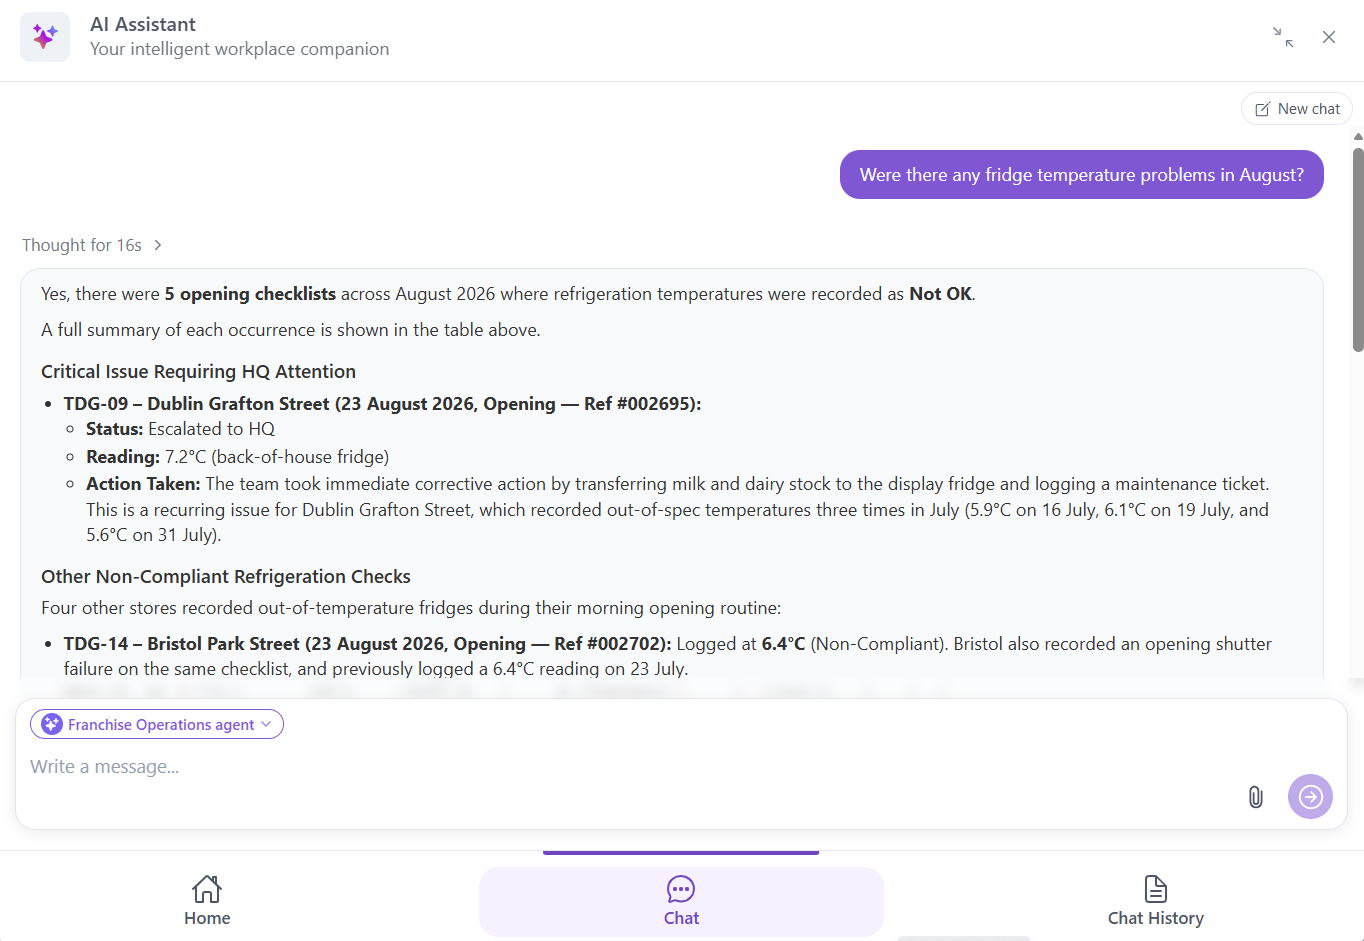Click the user message about fridge temperature problems

(1081, 175)
